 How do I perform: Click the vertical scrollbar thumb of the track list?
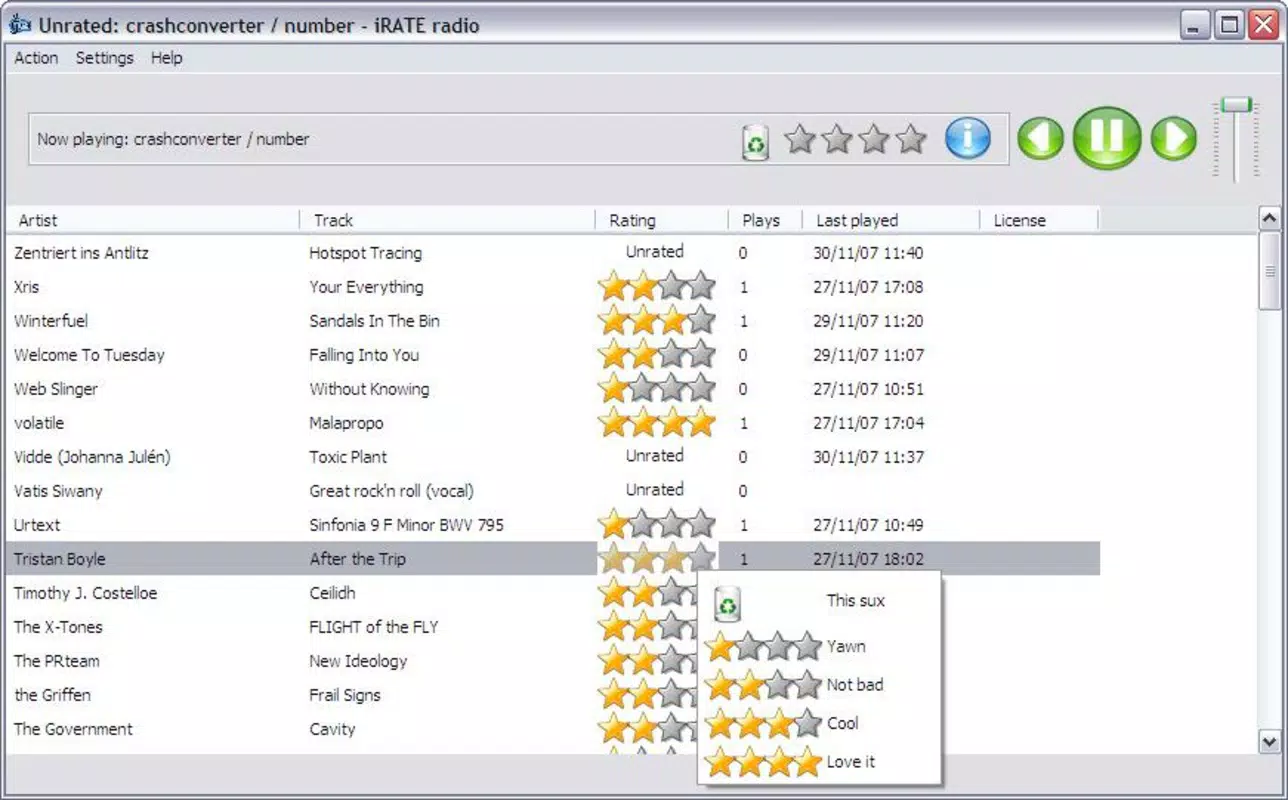(1269, 272)
